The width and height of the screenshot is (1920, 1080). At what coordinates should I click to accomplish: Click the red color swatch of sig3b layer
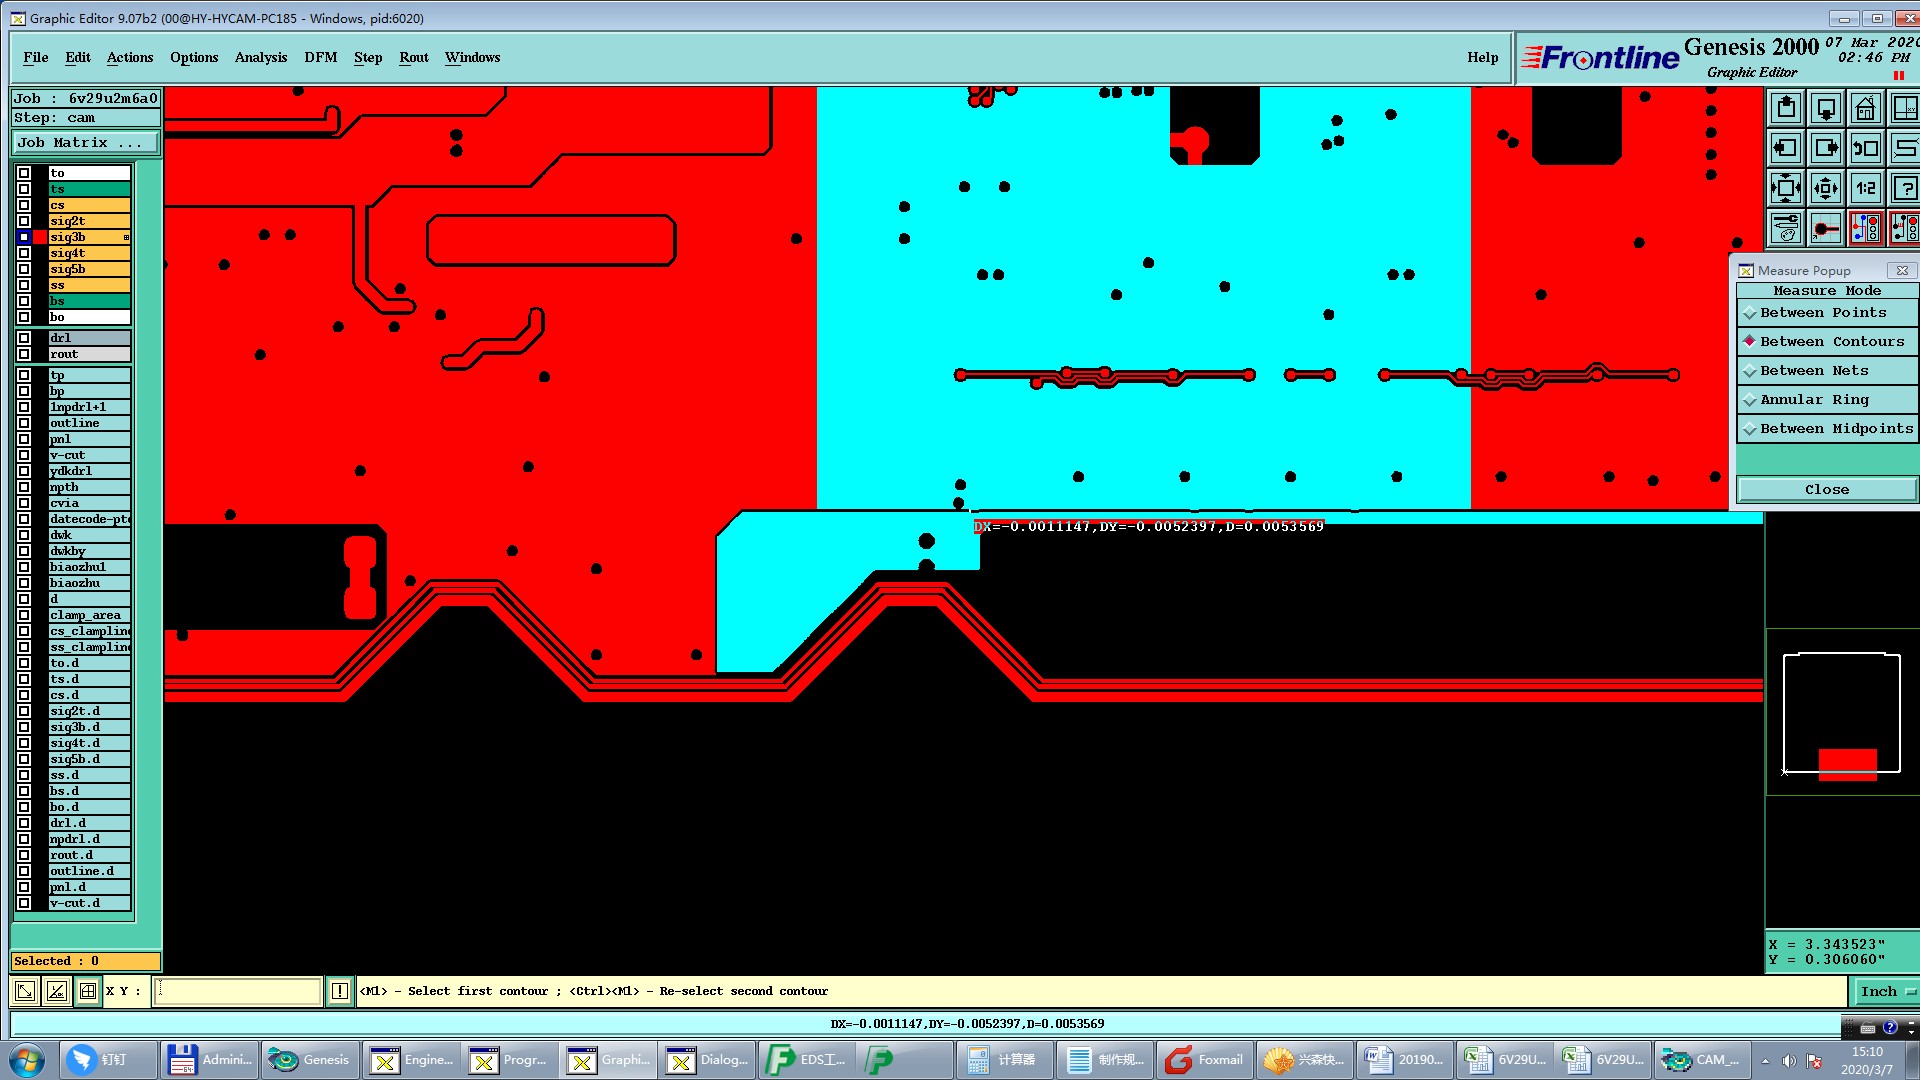tap(40, 237)
